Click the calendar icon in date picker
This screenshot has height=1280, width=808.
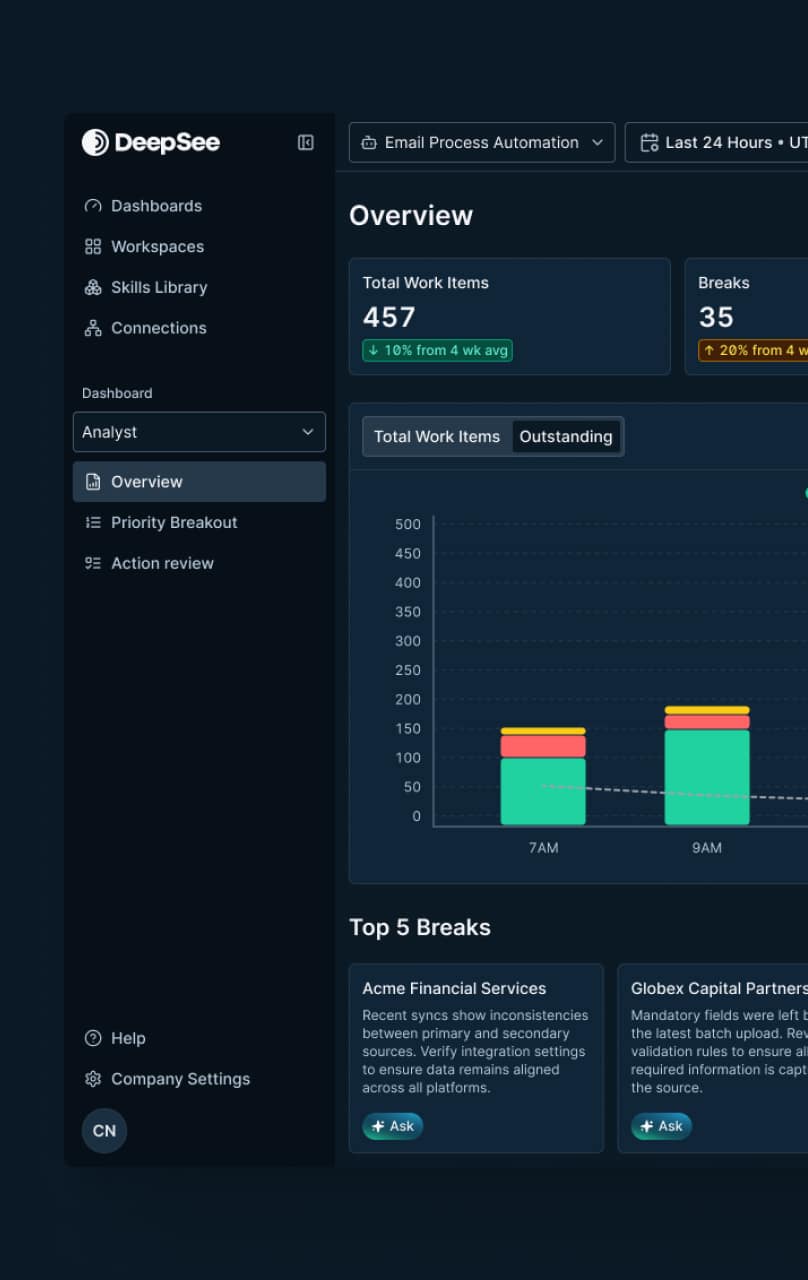click(649, 143)
